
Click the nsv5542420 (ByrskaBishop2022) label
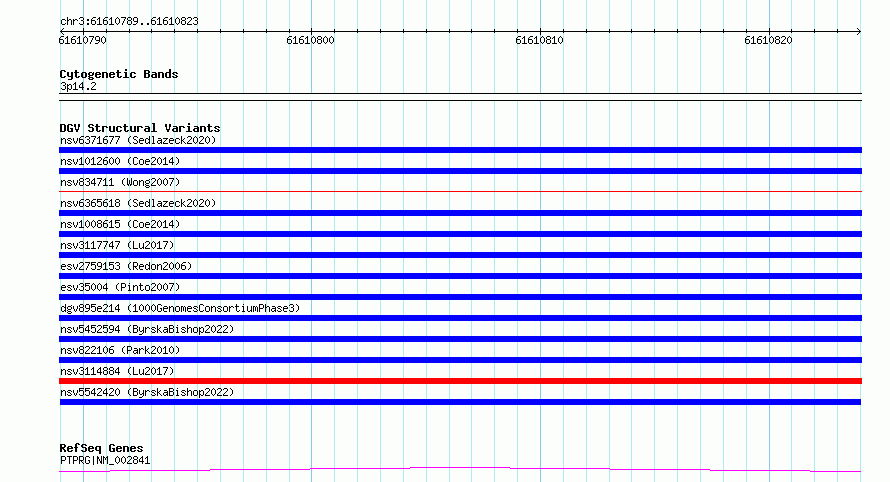(x=147, y=392)
